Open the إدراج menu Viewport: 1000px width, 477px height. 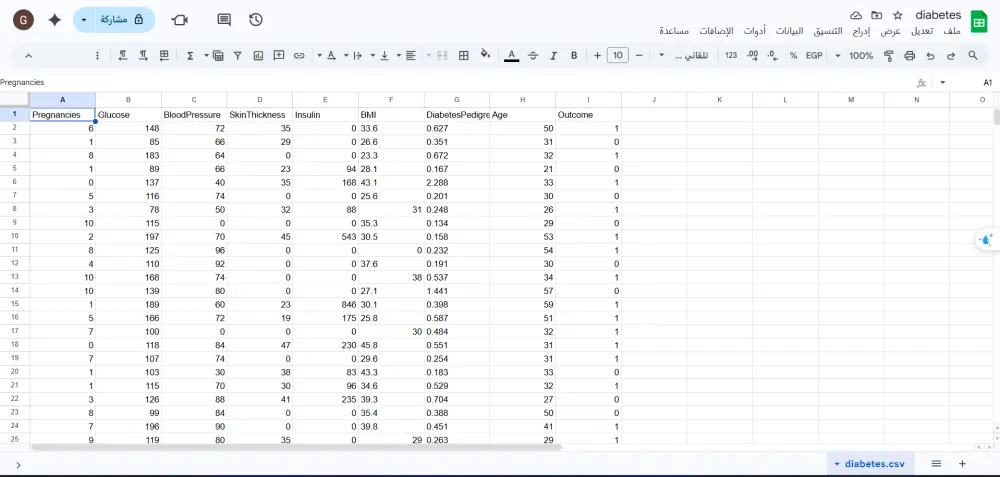pyautogui.click(x=860, y=31)
